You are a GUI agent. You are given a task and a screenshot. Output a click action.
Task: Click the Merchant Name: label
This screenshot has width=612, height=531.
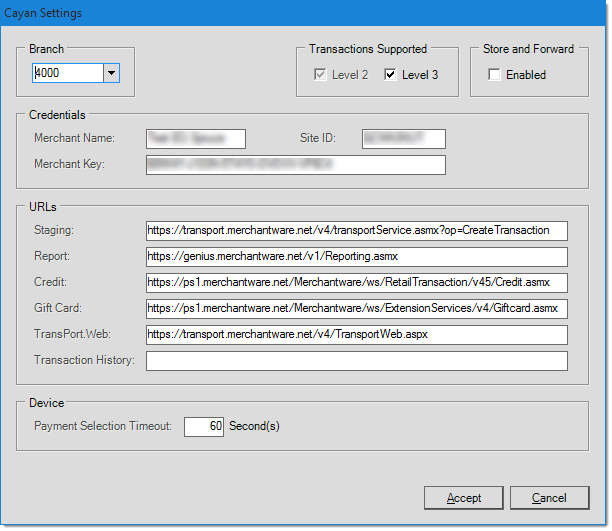(74, 138)
